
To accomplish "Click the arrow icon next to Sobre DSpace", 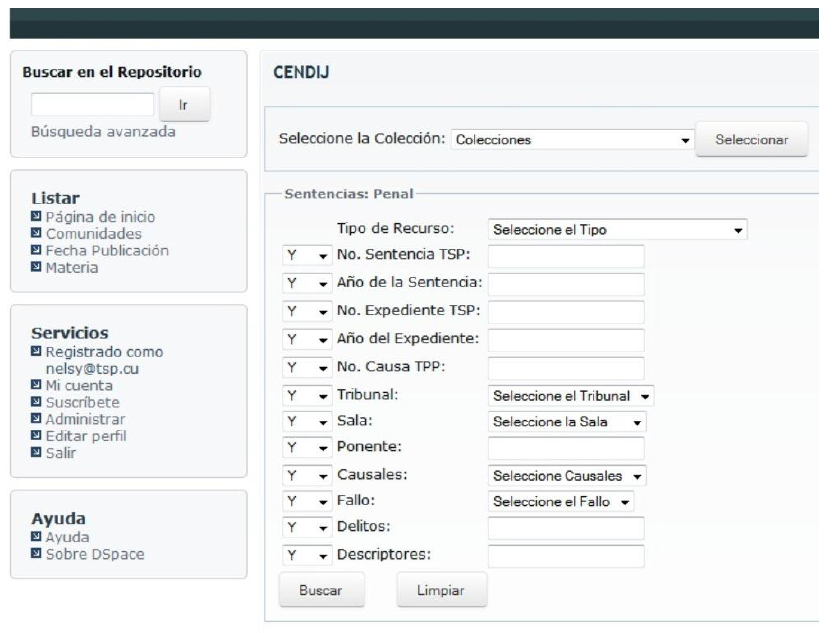I will (37, 555).
